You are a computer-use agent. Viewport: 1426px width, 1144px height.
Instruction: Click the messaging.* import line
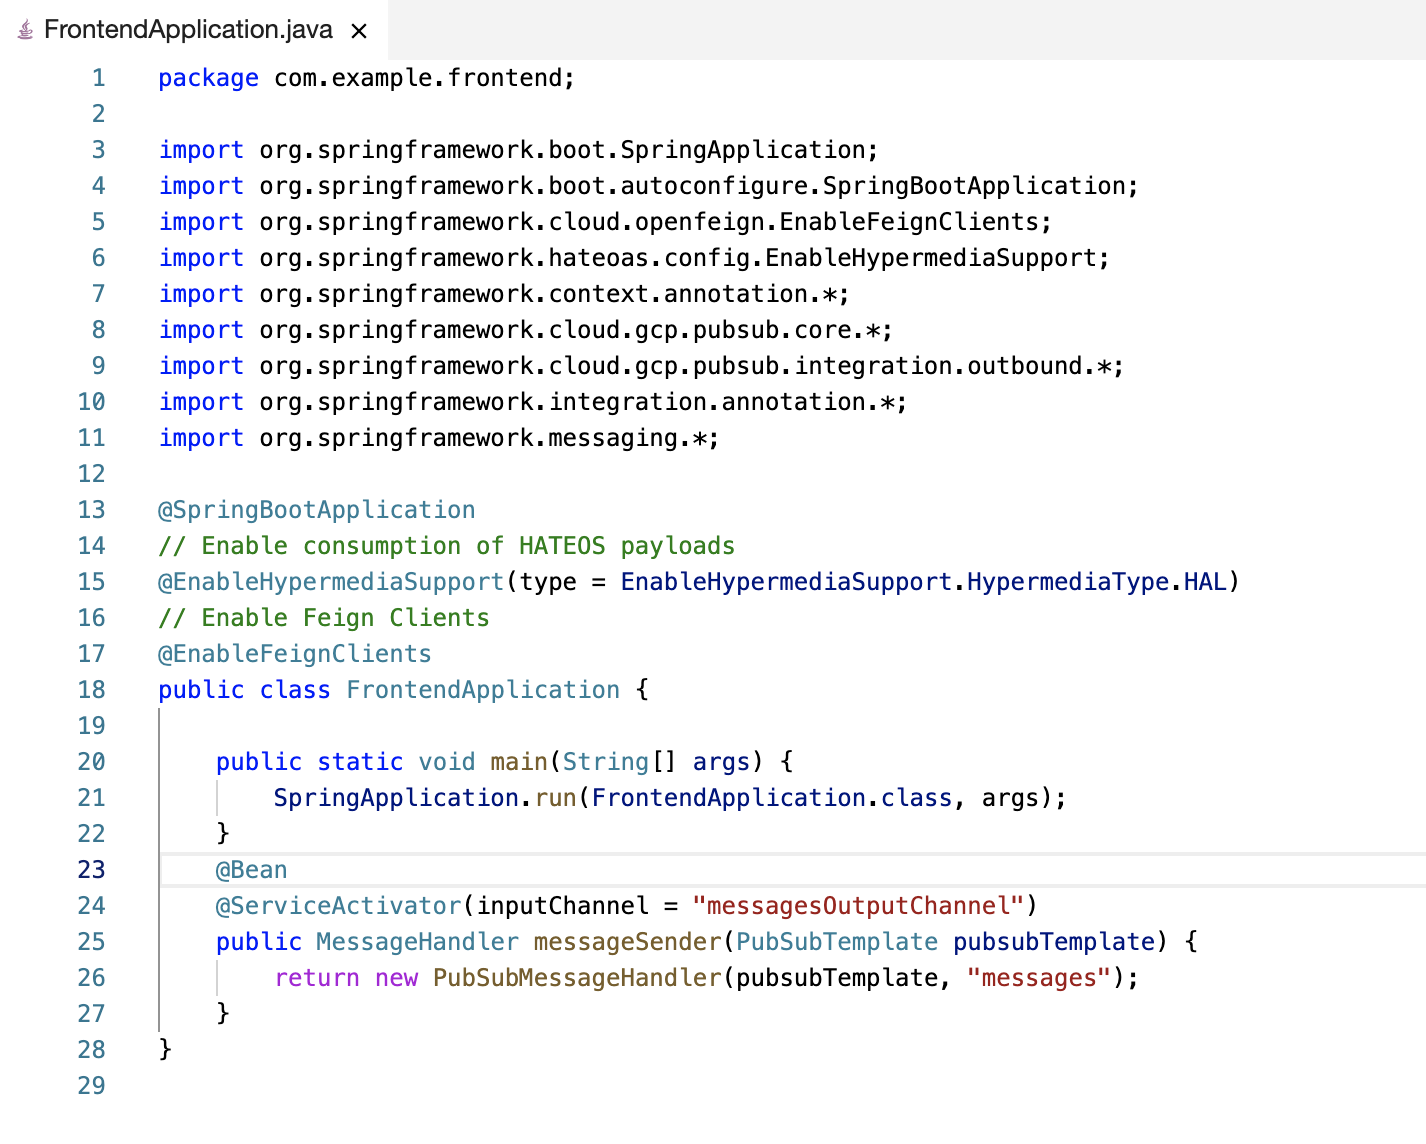pyautogui.click(x=439, y=438)
